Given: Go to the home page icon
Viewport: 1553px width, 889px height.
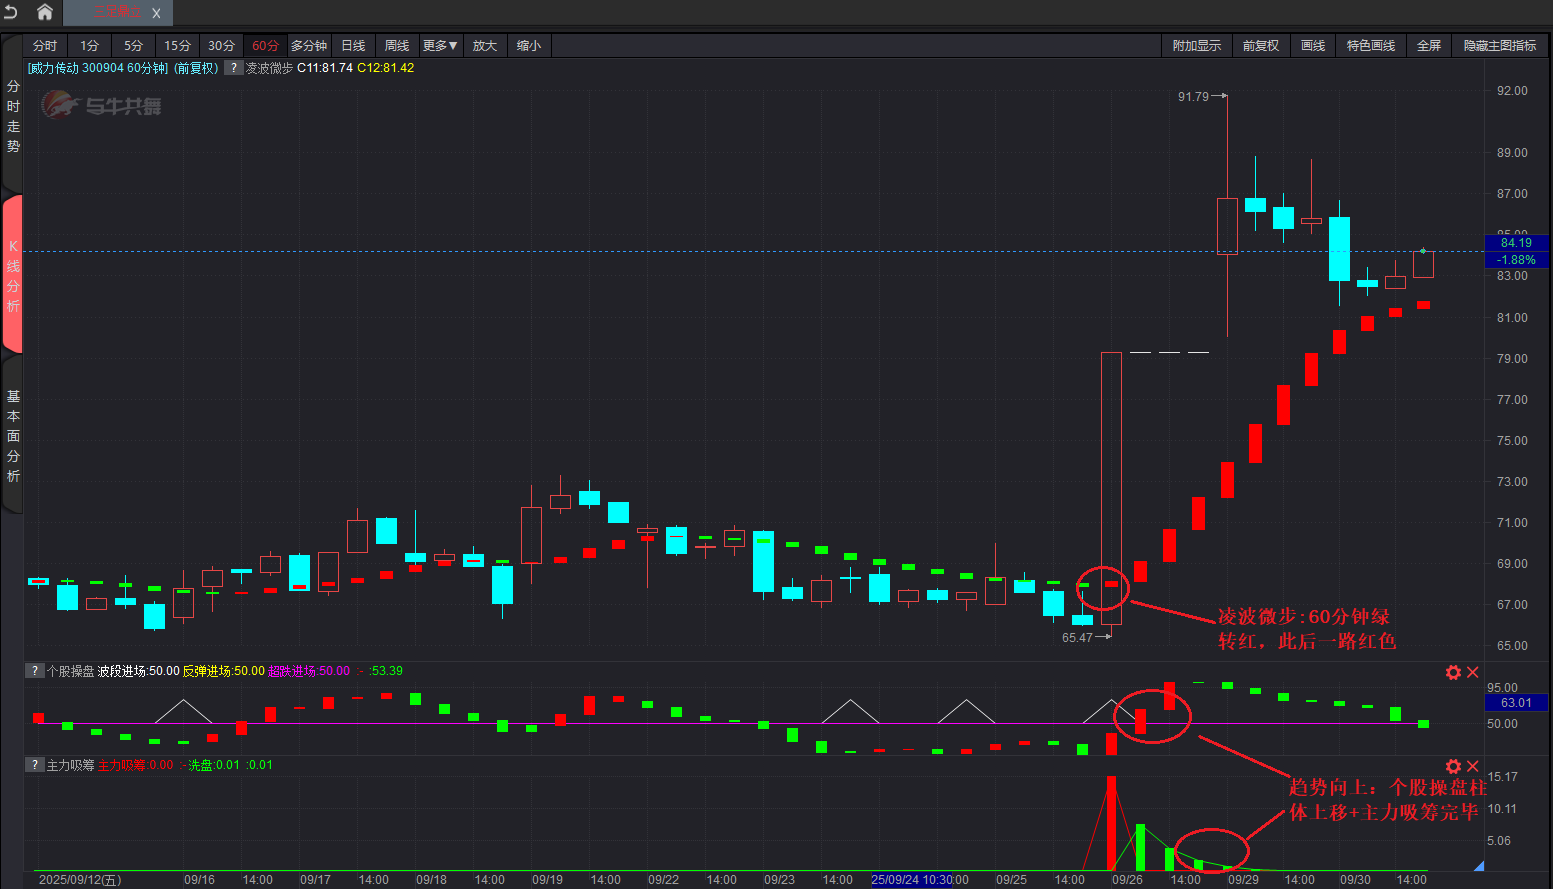Looking at the screenshot, I should tap(45, 12).
